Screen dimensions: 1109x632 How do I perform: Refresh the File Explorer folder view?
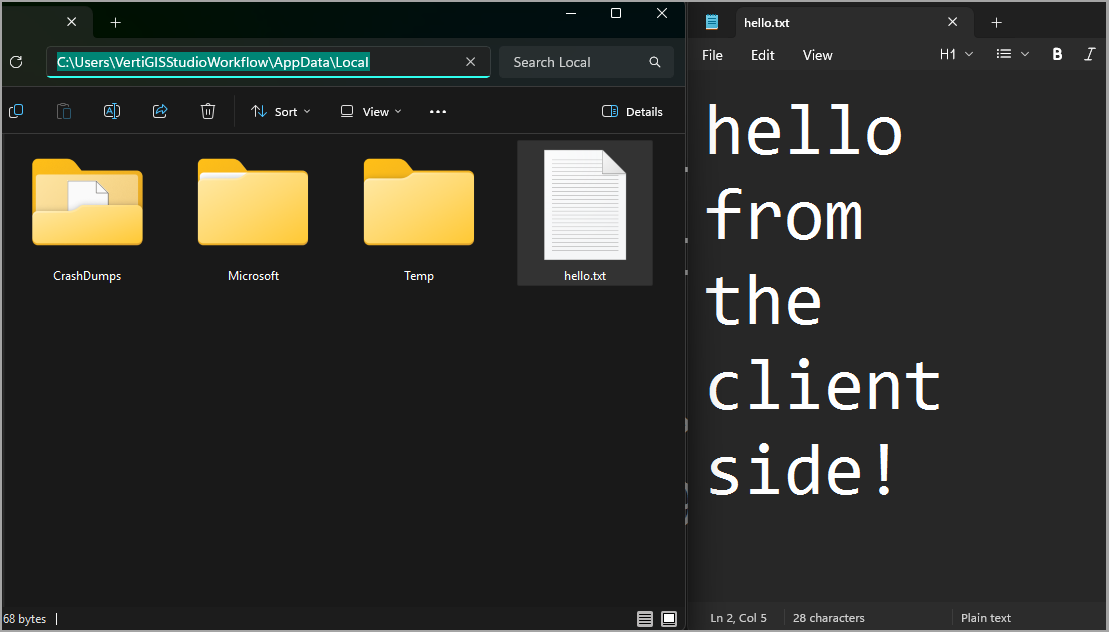(x=16, y=62)
